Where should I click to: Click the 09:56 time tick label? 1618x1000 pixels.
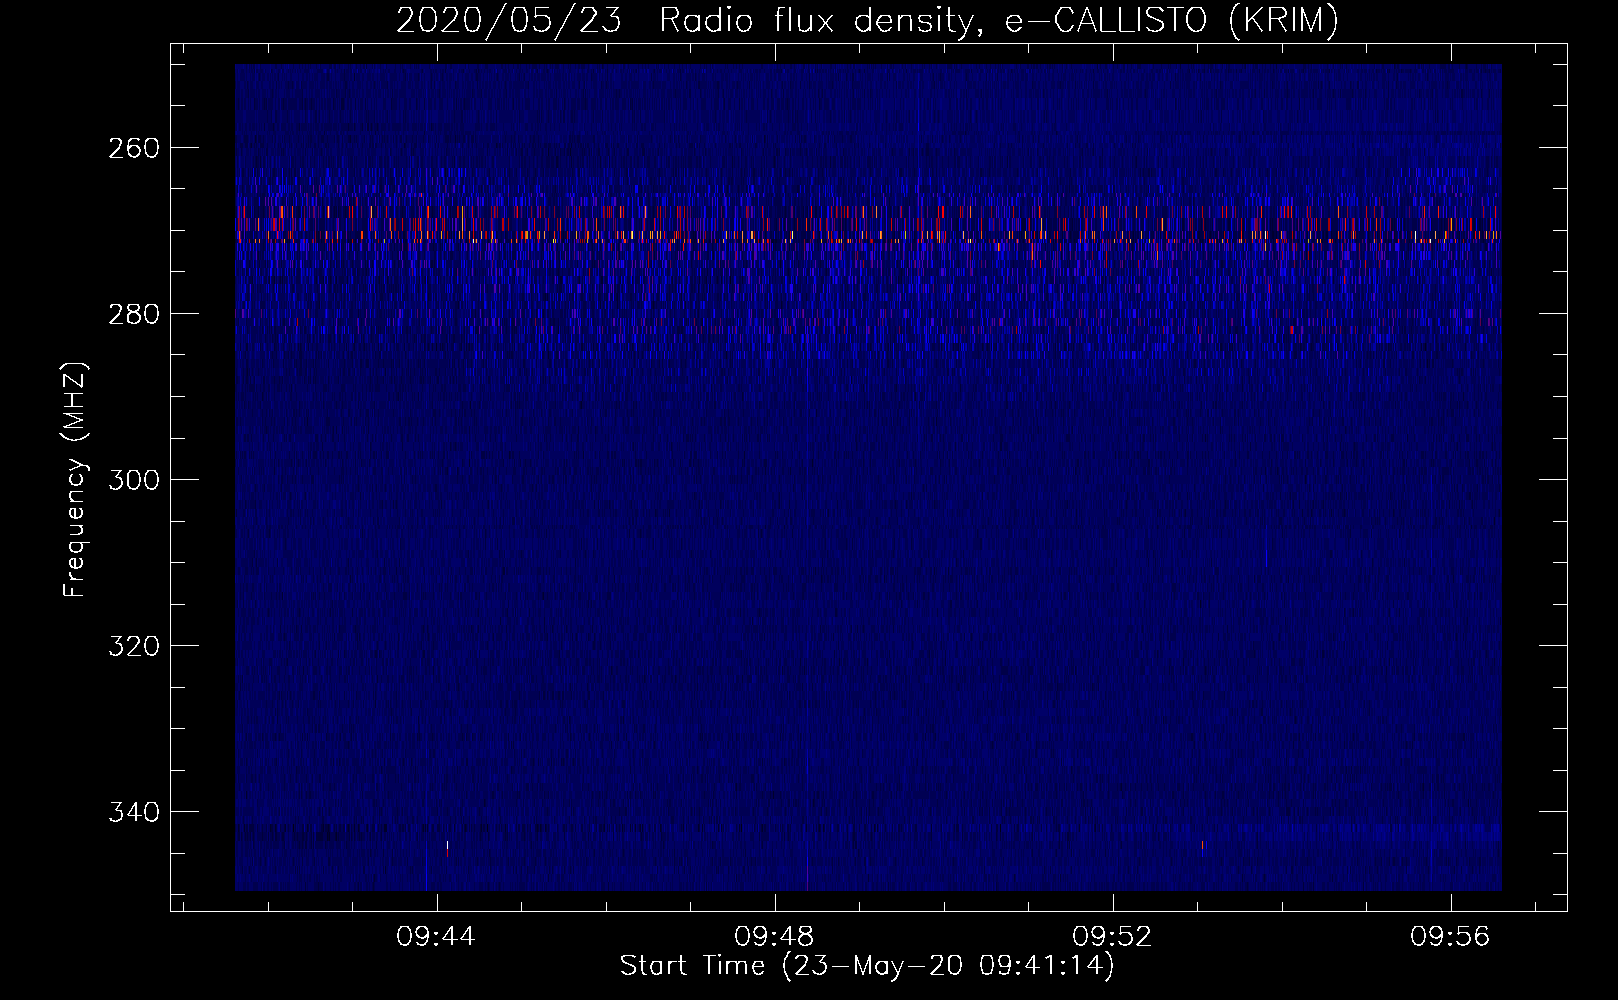[1450, 937]
